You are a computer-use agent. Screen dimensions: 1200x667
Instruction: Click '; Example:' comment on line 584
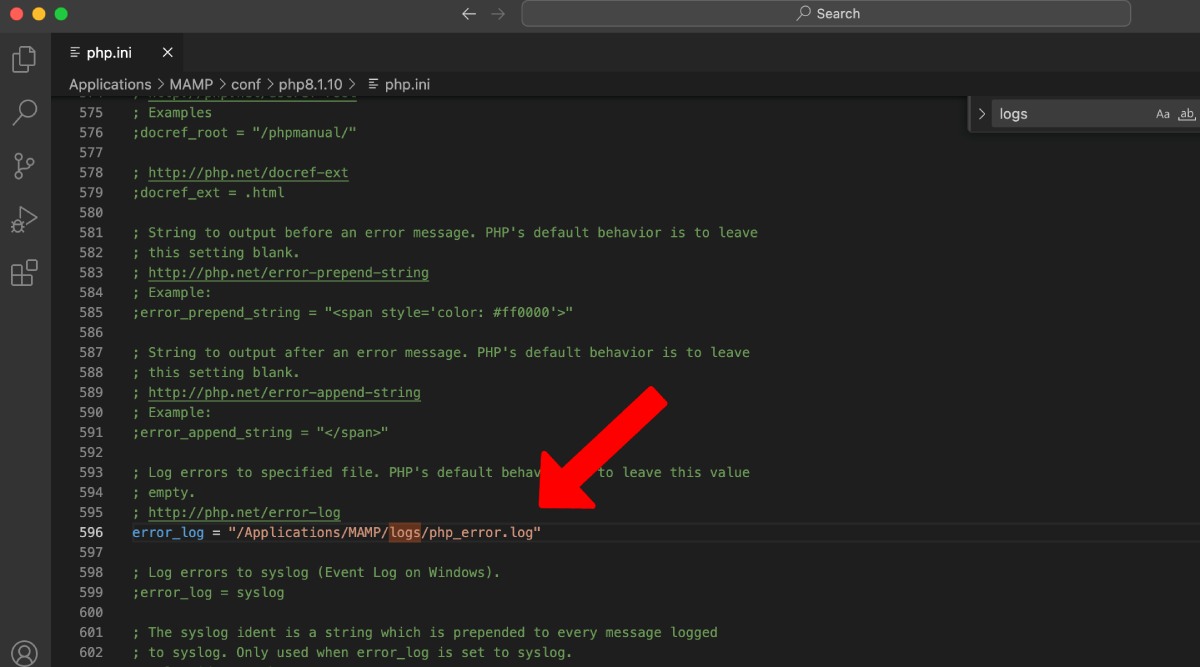point(172,292)
